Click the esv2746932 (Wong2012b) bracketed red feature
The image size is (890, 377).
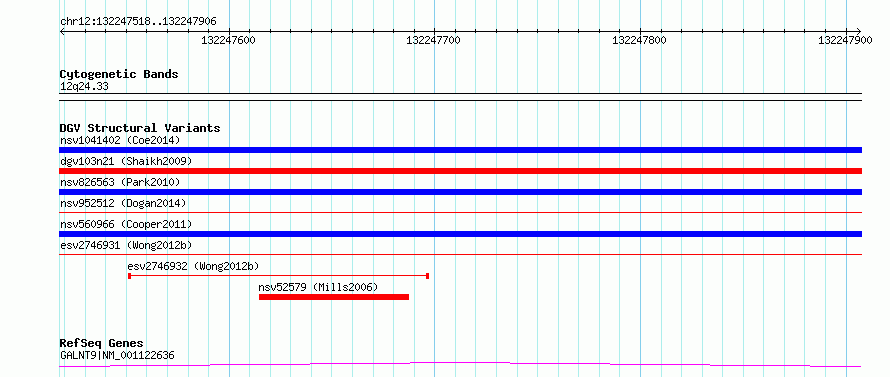(x=278, y=276)
